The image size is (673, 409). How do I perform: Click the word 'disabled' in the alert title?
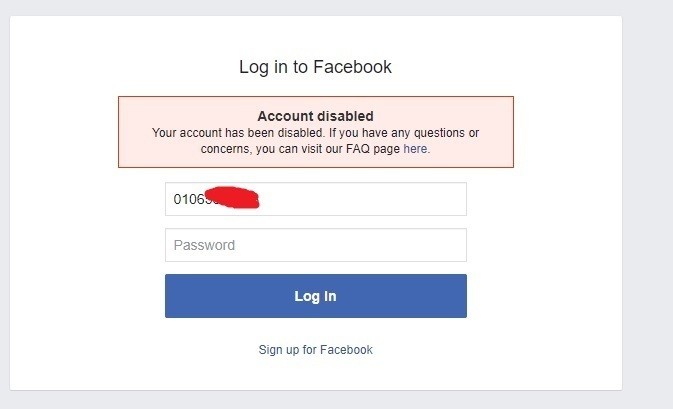pos(345,117)
